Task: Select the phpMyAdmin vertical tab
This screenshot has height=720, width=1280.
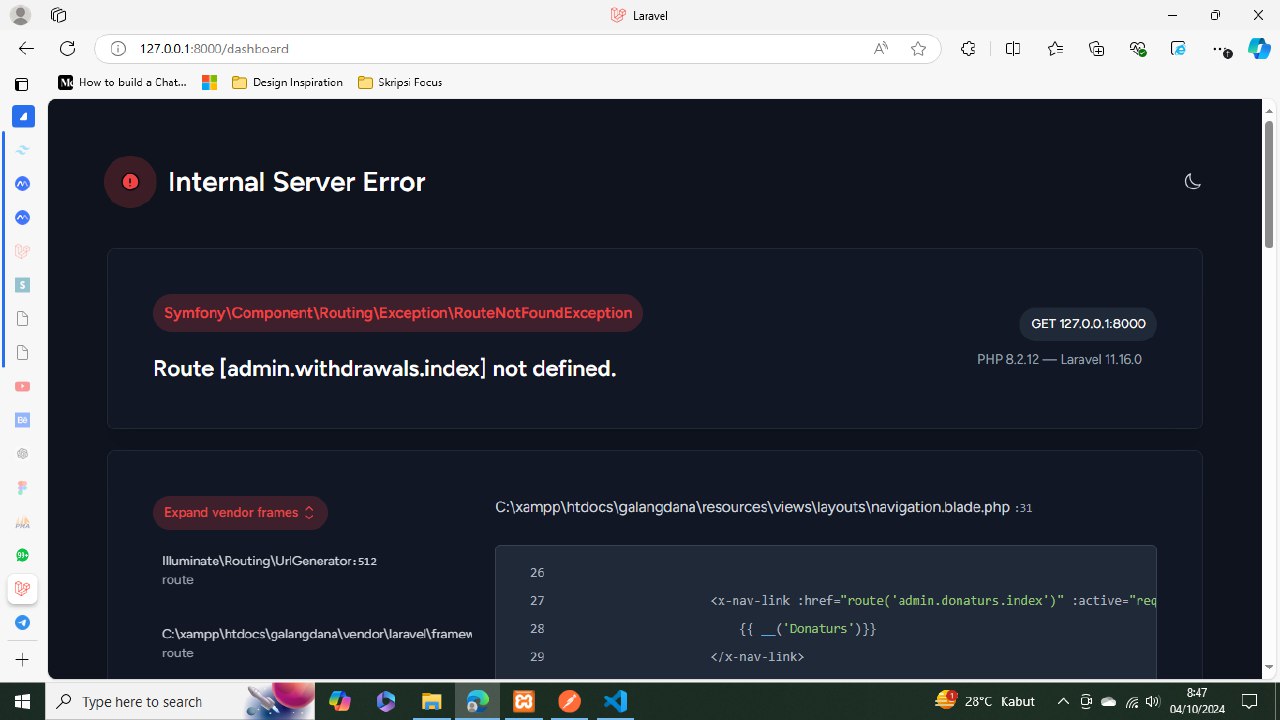Action: tap(22, 522)
